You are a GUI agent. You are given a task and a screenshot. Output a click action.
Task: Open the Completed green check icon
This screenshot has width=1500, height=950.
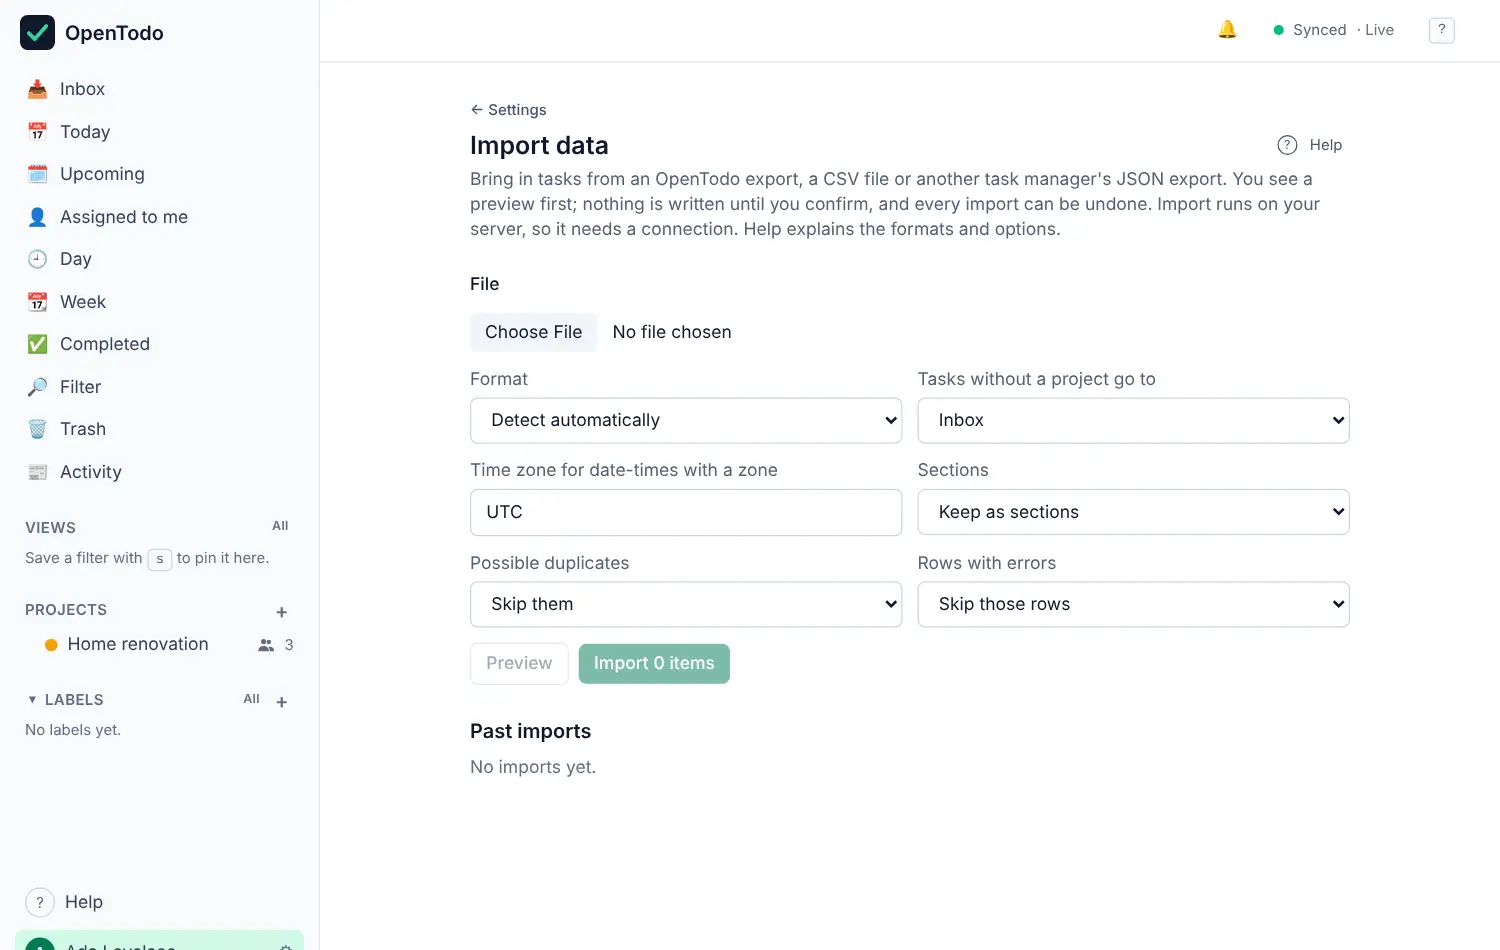(37, 344)
